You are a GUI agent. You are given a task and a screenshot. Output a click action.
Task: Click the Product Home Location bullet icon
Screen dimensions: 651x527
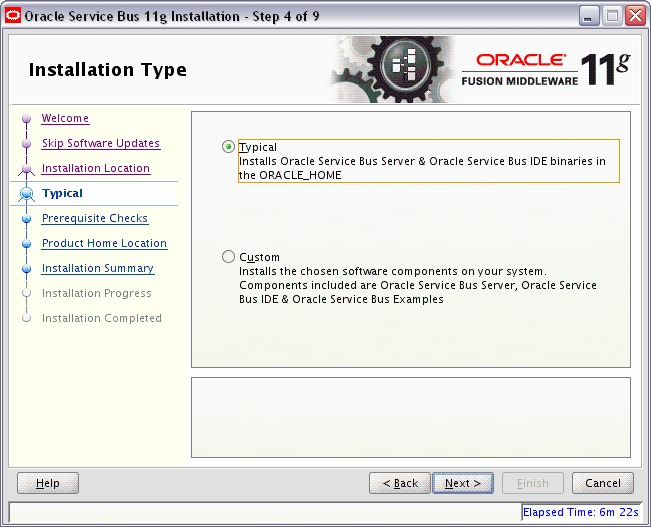pos(27,244)
